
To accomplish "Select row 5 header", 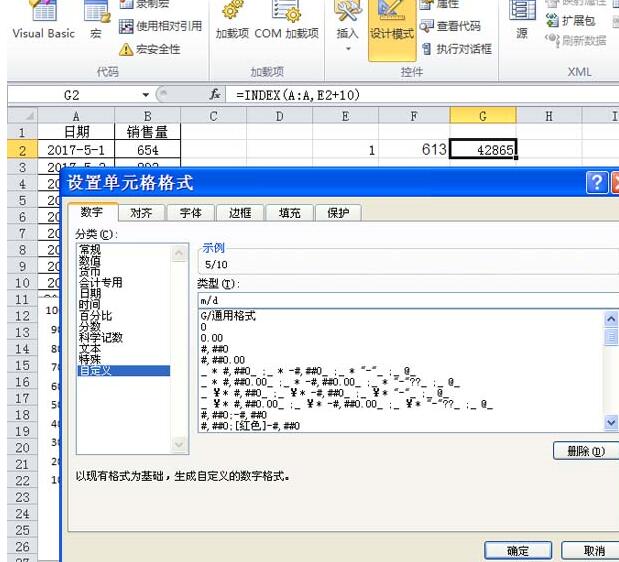I will click(x=23, y=200).
